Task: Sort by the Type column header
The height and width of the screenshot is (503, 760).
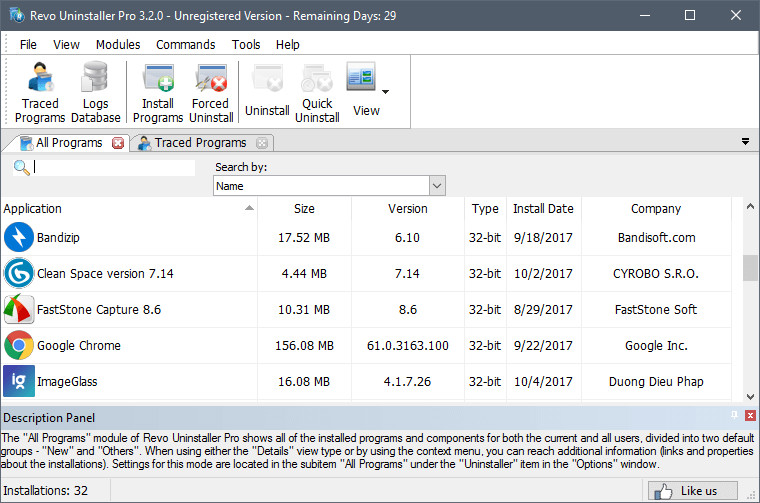Action: pos(485,209)
